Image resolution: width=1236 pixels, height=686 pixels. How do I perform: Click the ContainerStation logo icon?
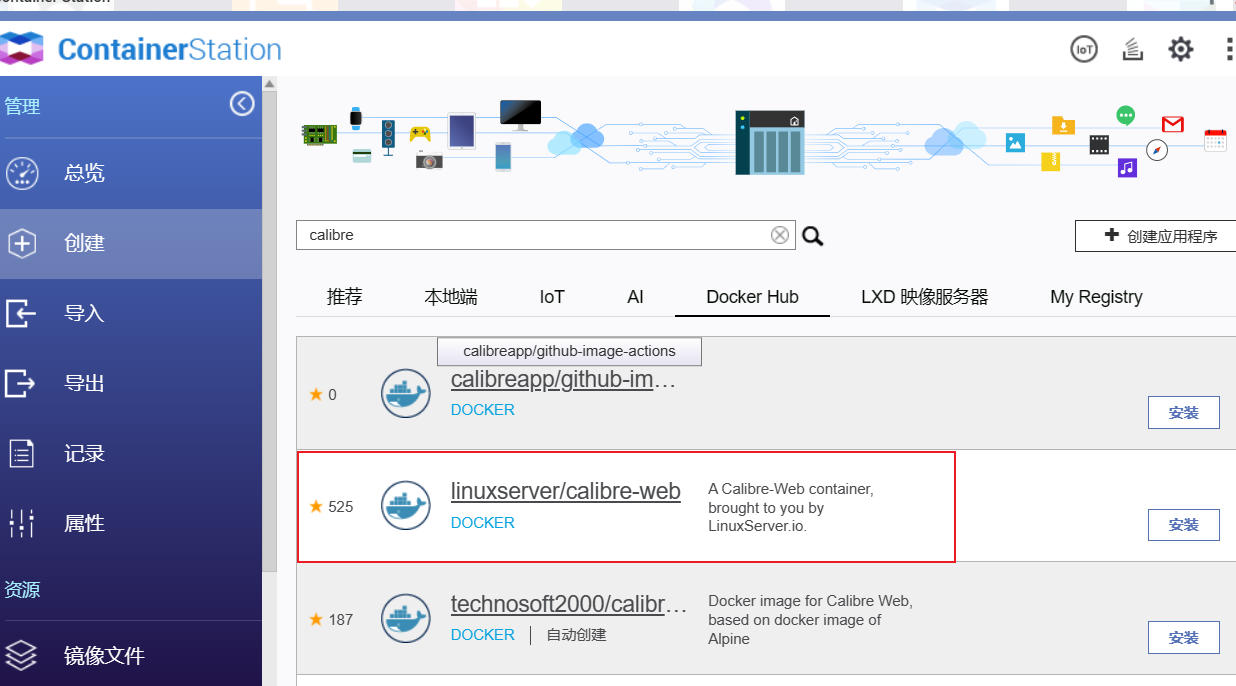click(21, 48)
